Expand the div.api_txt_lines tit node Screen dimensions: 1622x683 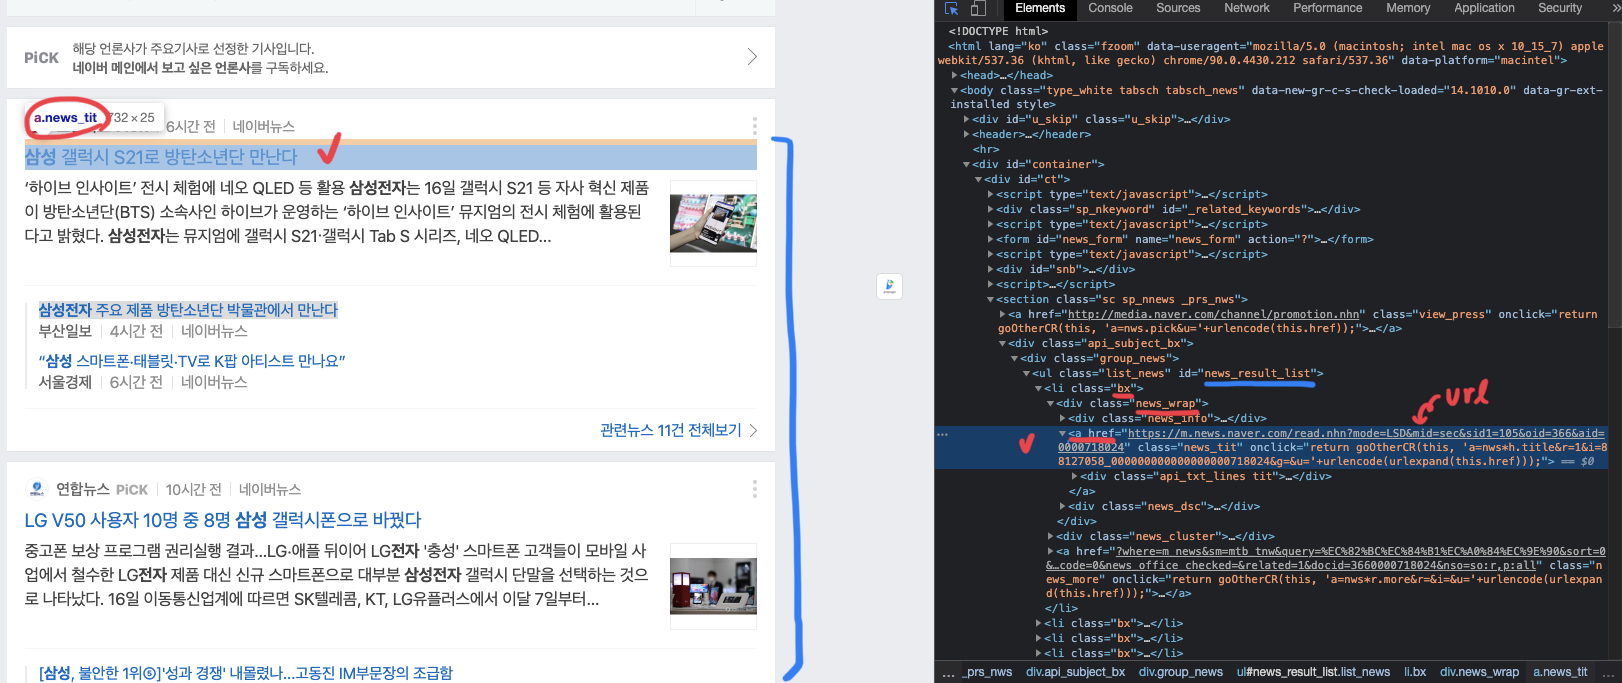click(x=1074, y=476)
